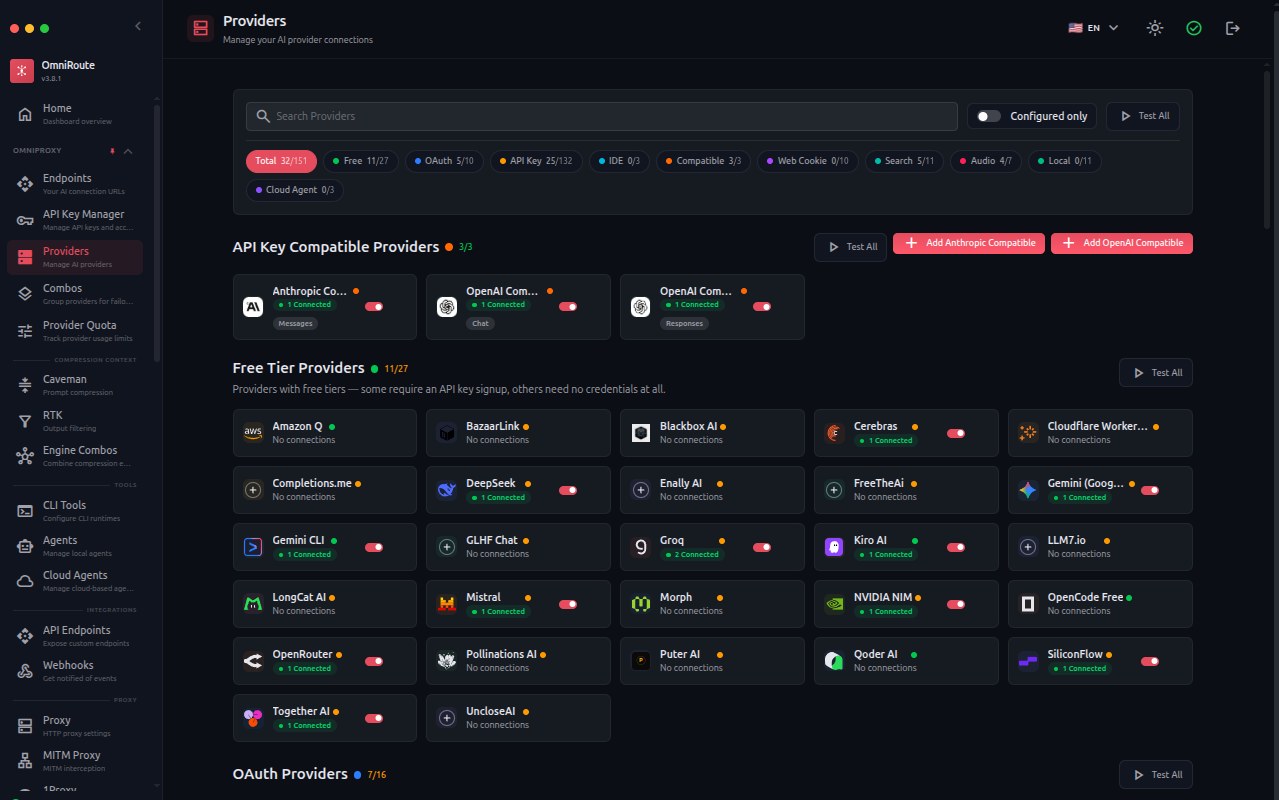The height and width of the screenshot is (800, 1279).
Task: Filter by OAuth 5/10 providers
Action: (x=445, y=160)
